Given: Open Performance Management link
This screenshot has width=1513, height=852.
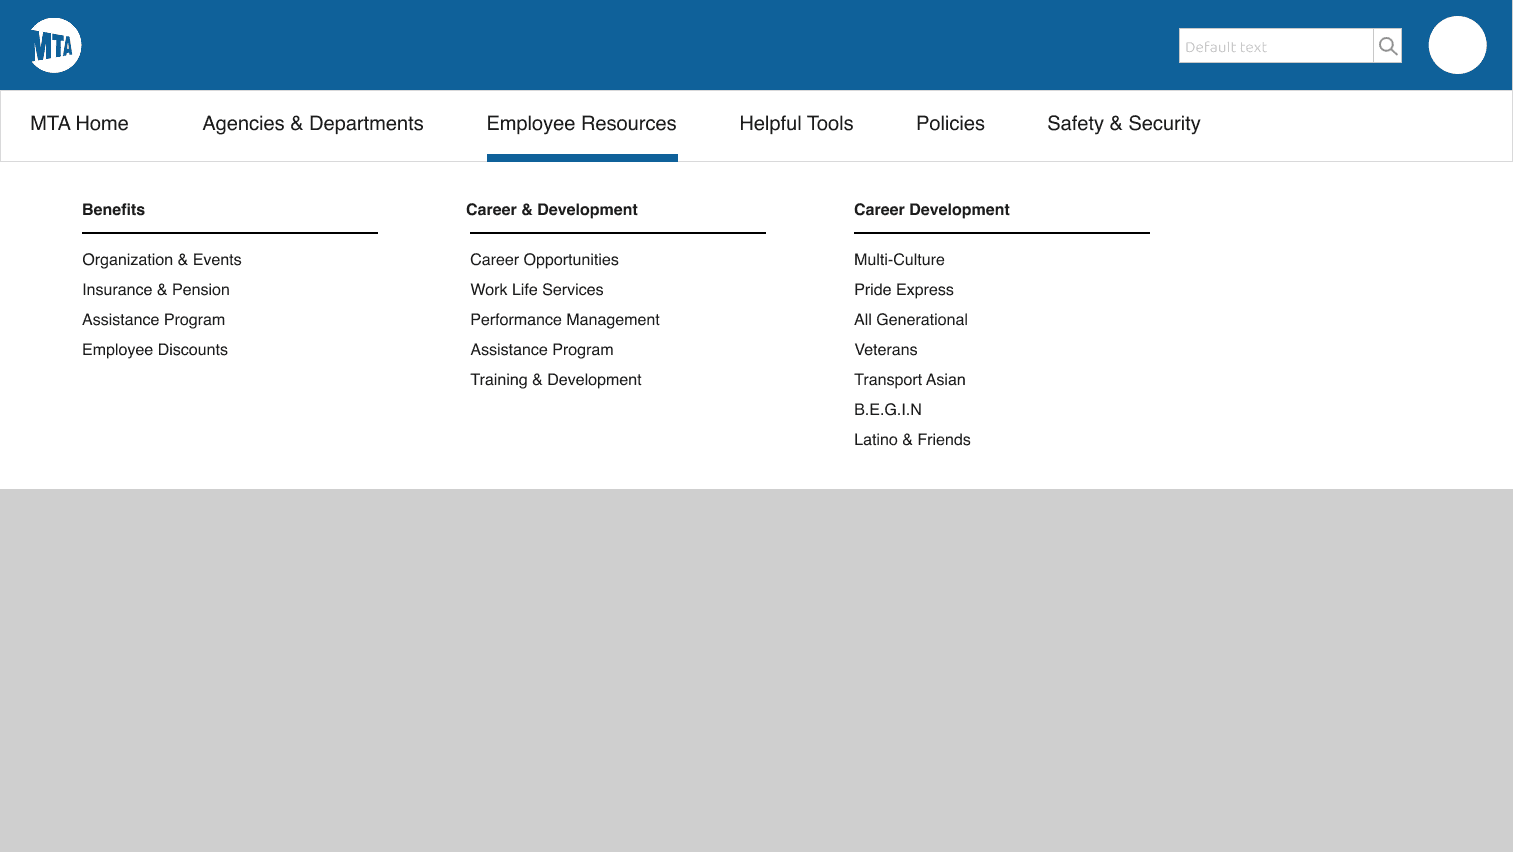Looking at the screenshot, I should [564, 320].
